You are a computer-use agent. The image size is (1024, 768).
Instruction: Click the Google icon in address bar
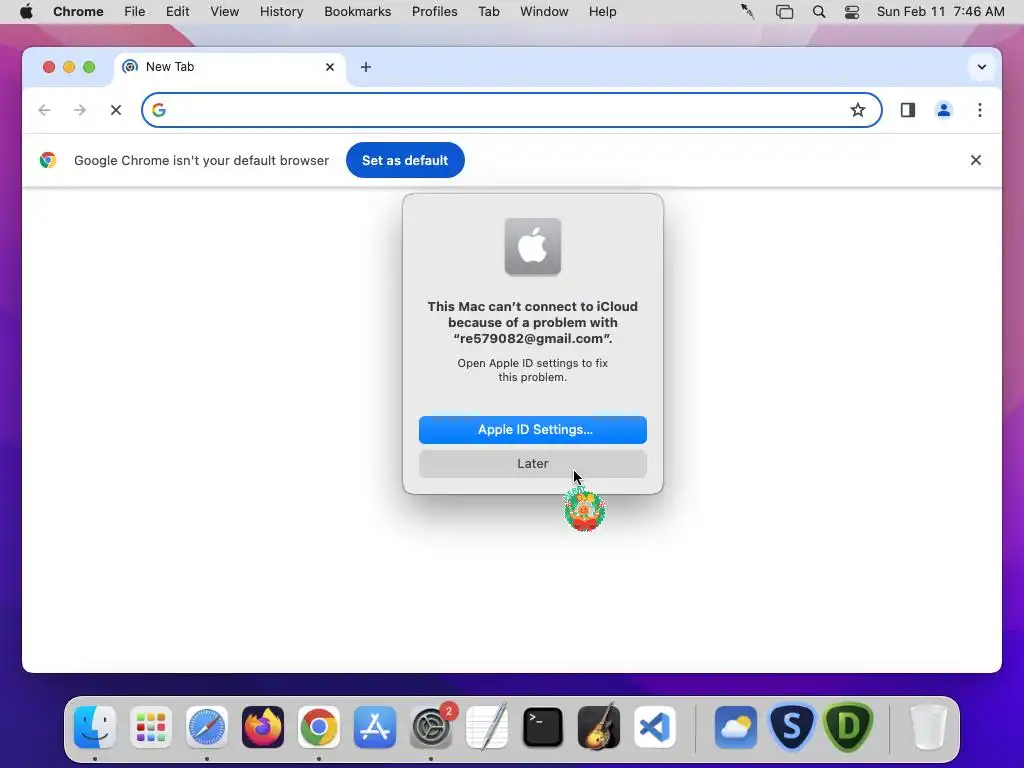(159, 110)
